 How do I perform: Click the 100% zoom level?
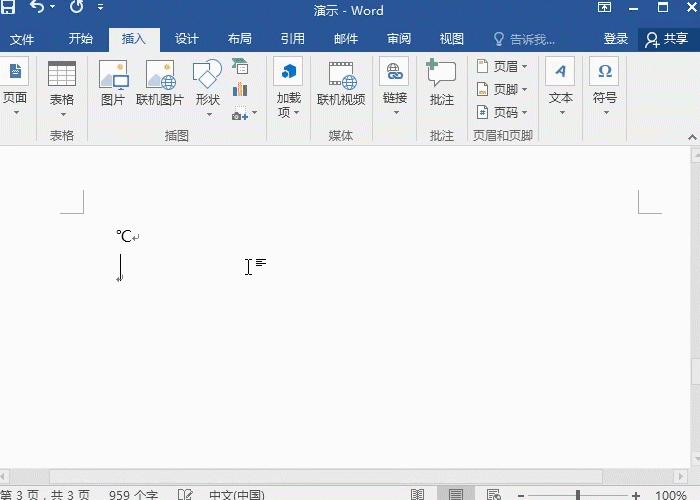coord(671,495)
